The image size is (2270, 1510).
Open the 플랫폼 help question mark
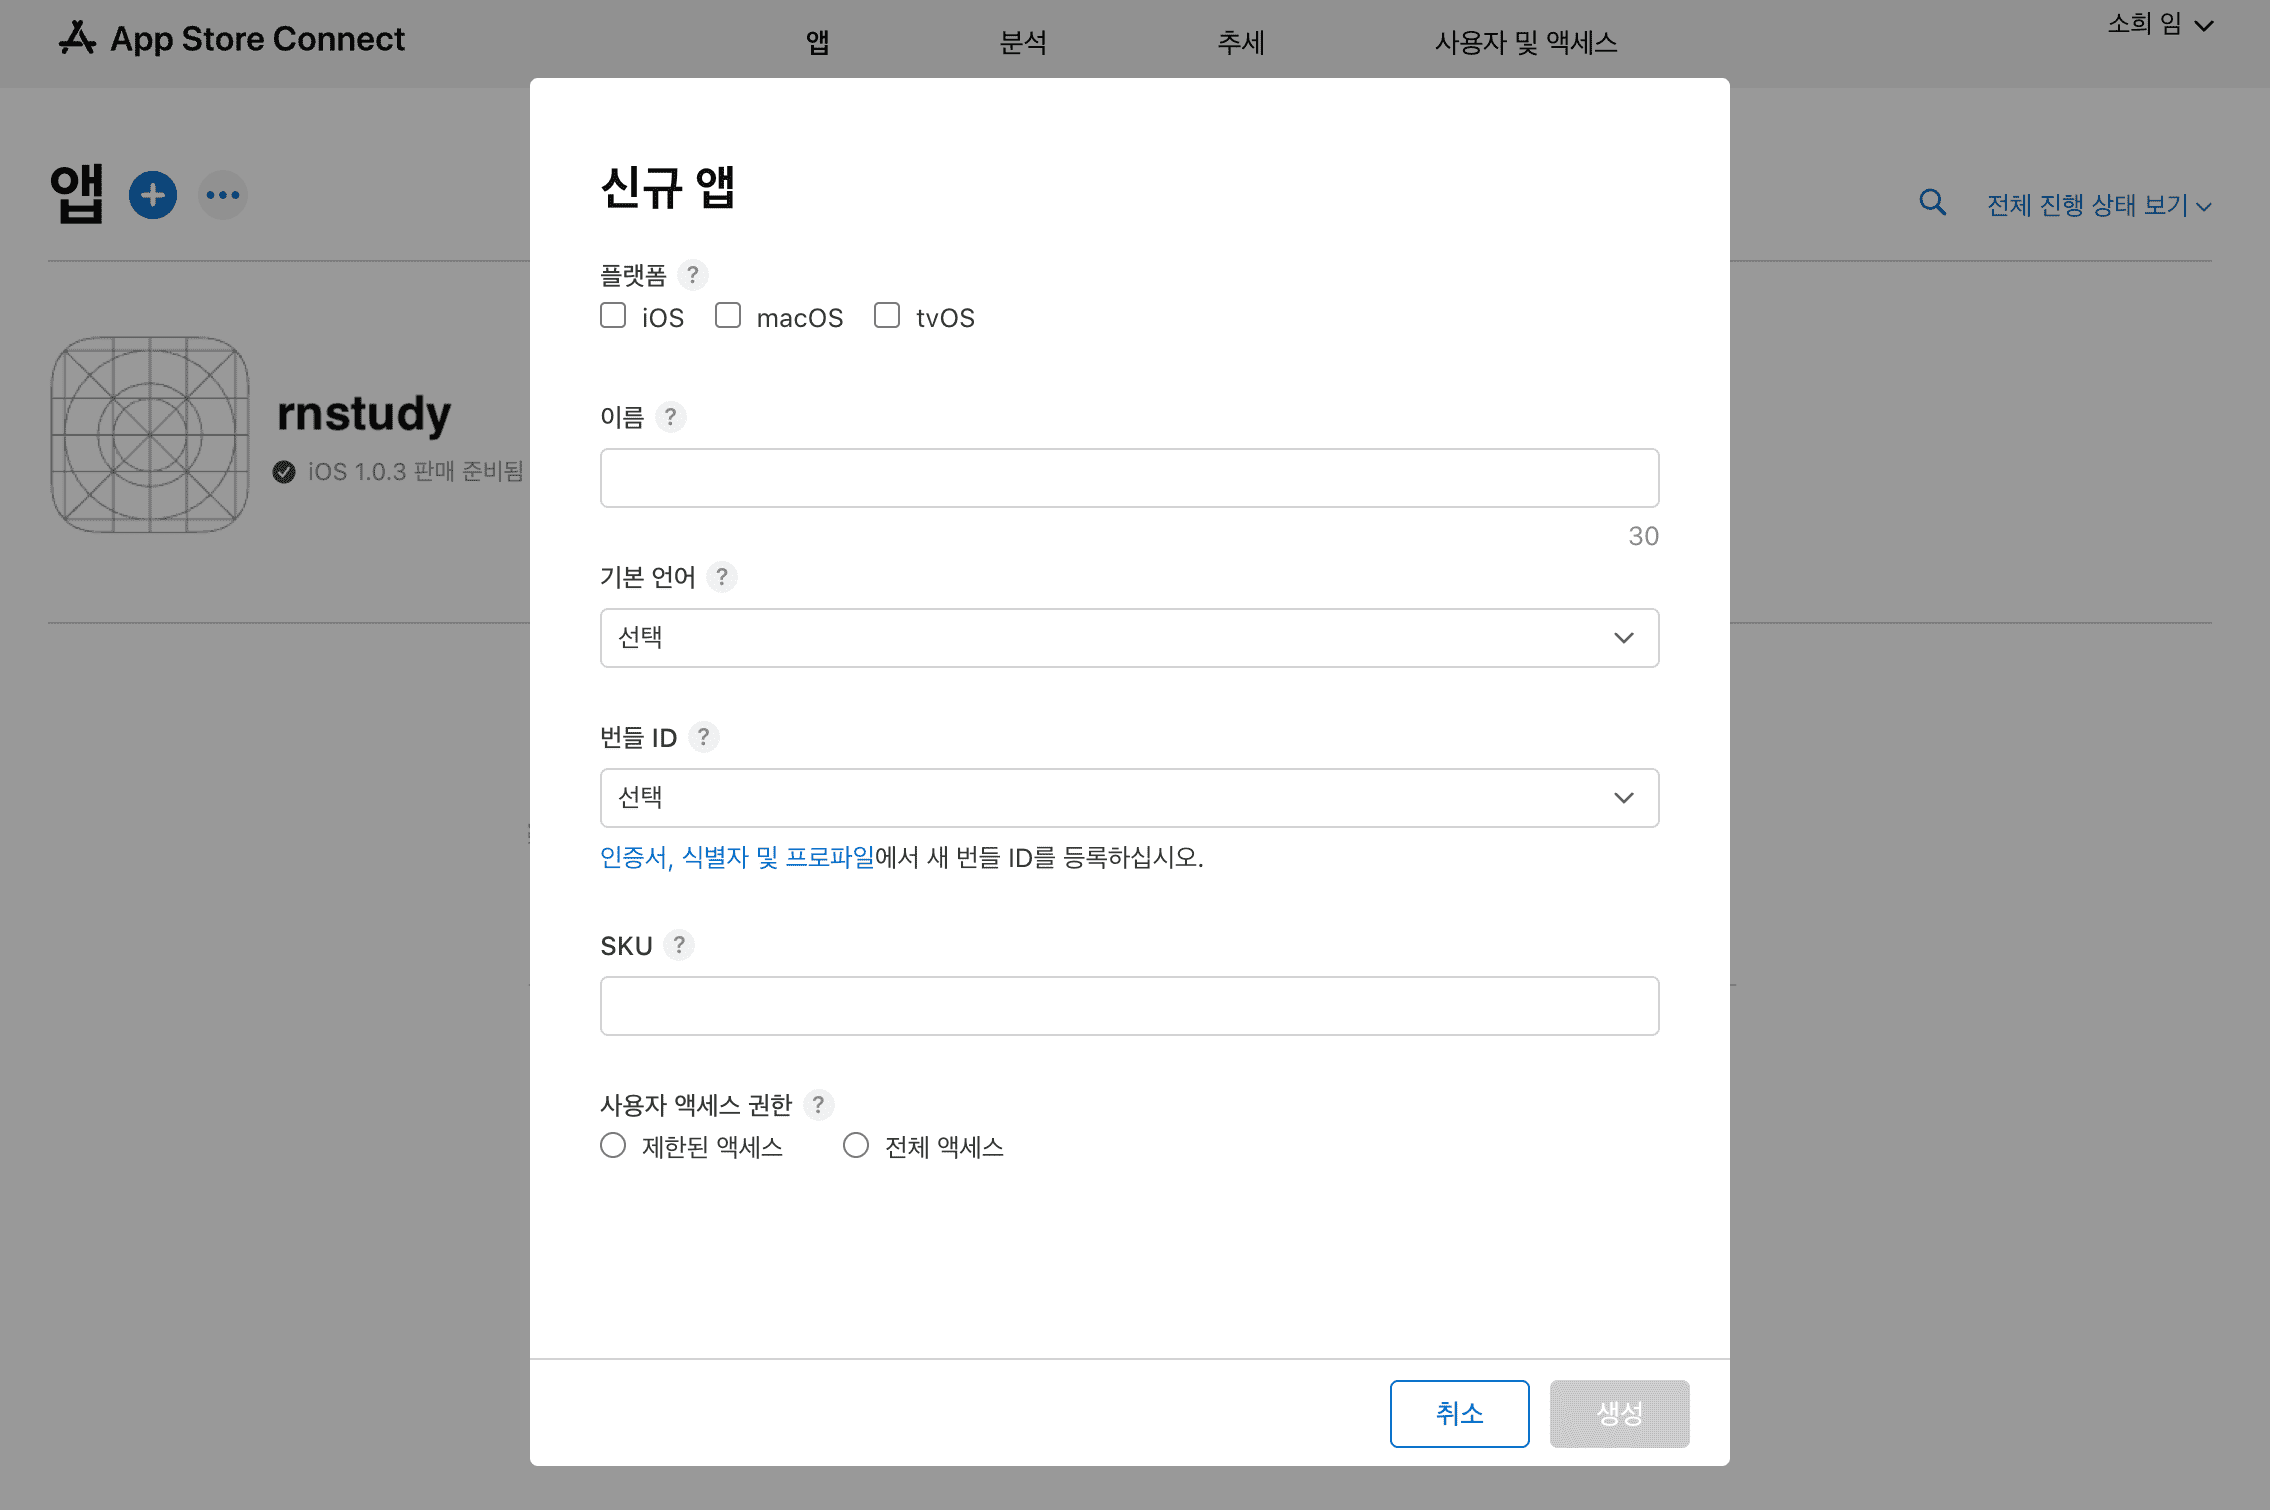point(693,275)
